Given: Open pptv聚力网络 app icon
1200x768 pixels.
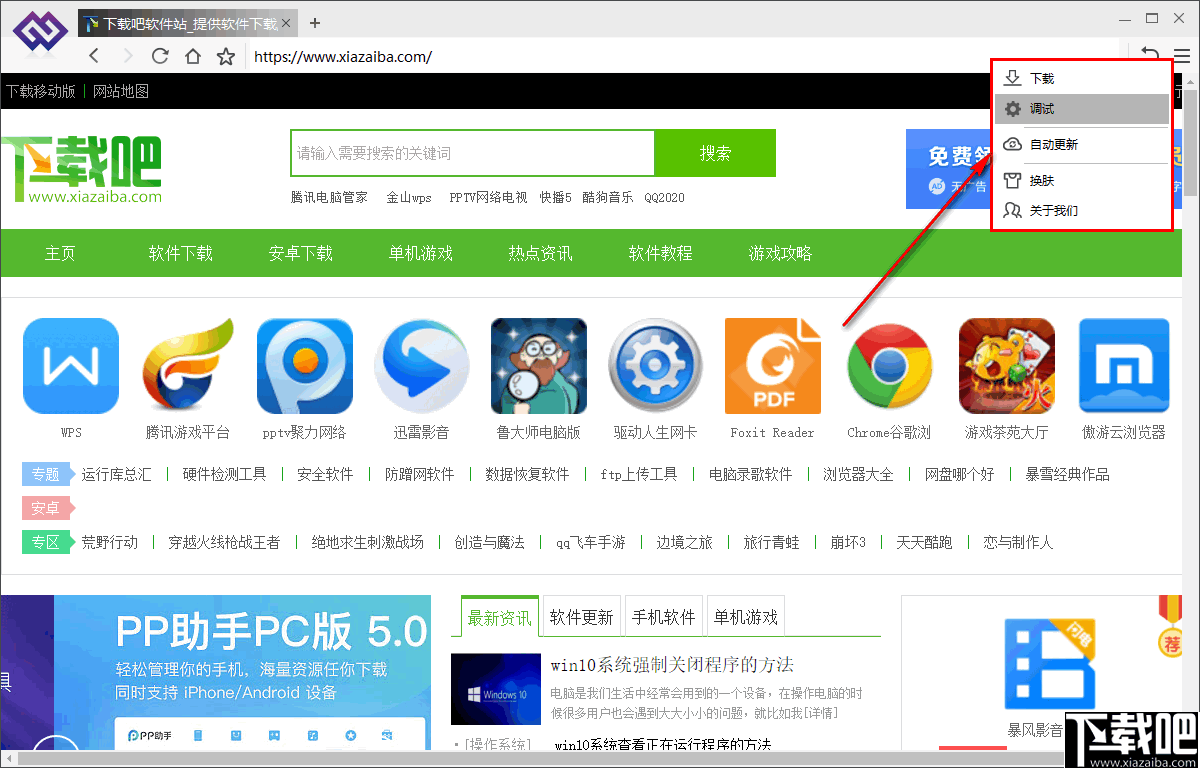Looking at the screenshot, I should [x=305, y=366].
